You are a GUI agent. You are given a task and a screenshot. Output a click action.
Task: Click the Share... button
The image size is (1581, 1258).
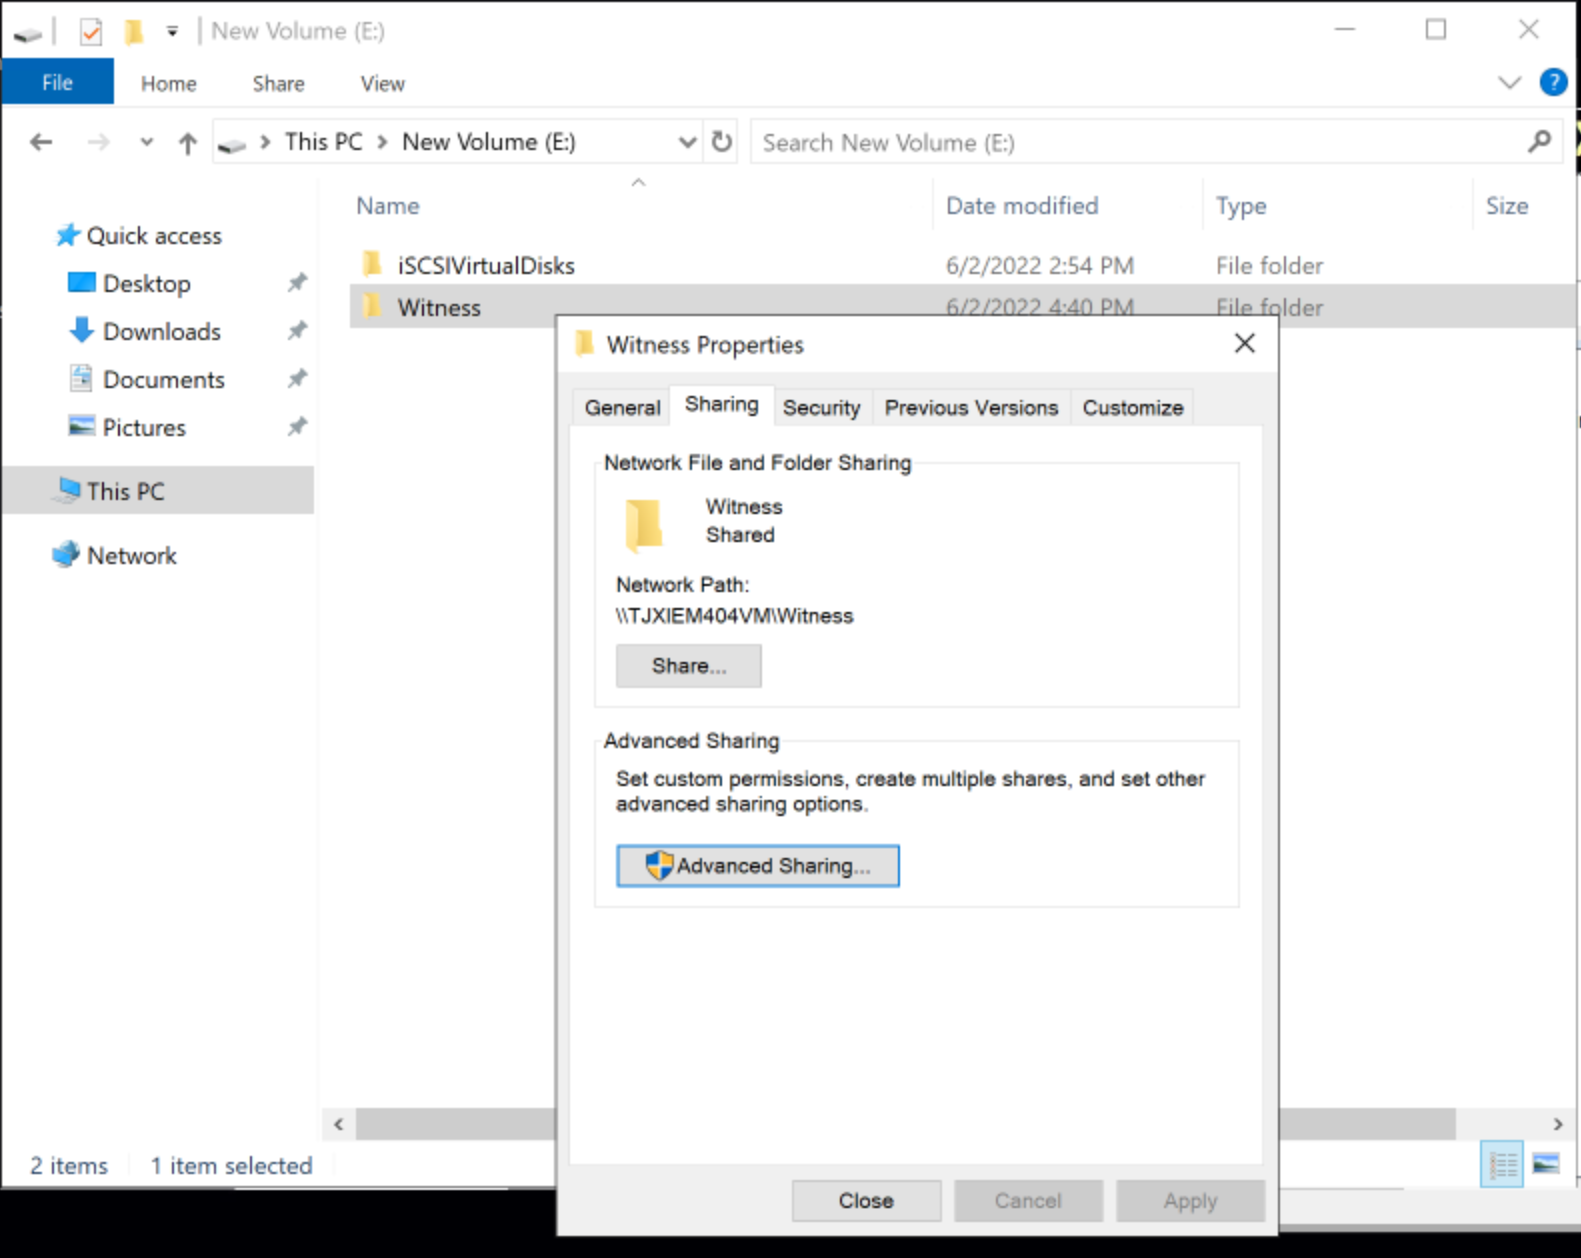688,666
